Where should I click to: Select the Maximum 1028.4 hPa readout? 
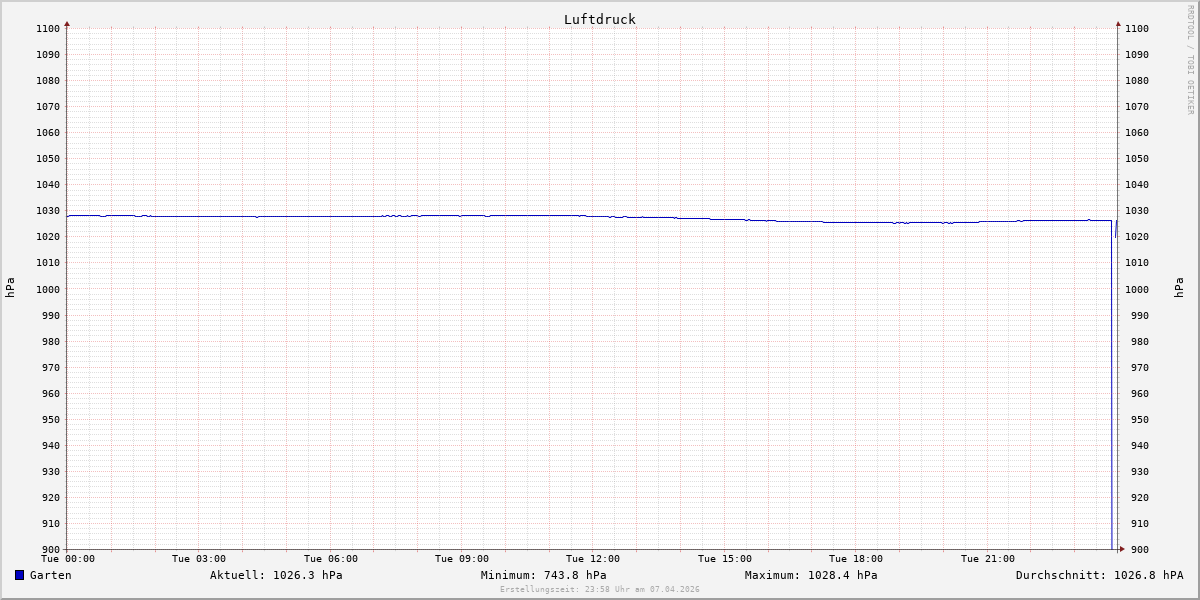click(811, 575)
